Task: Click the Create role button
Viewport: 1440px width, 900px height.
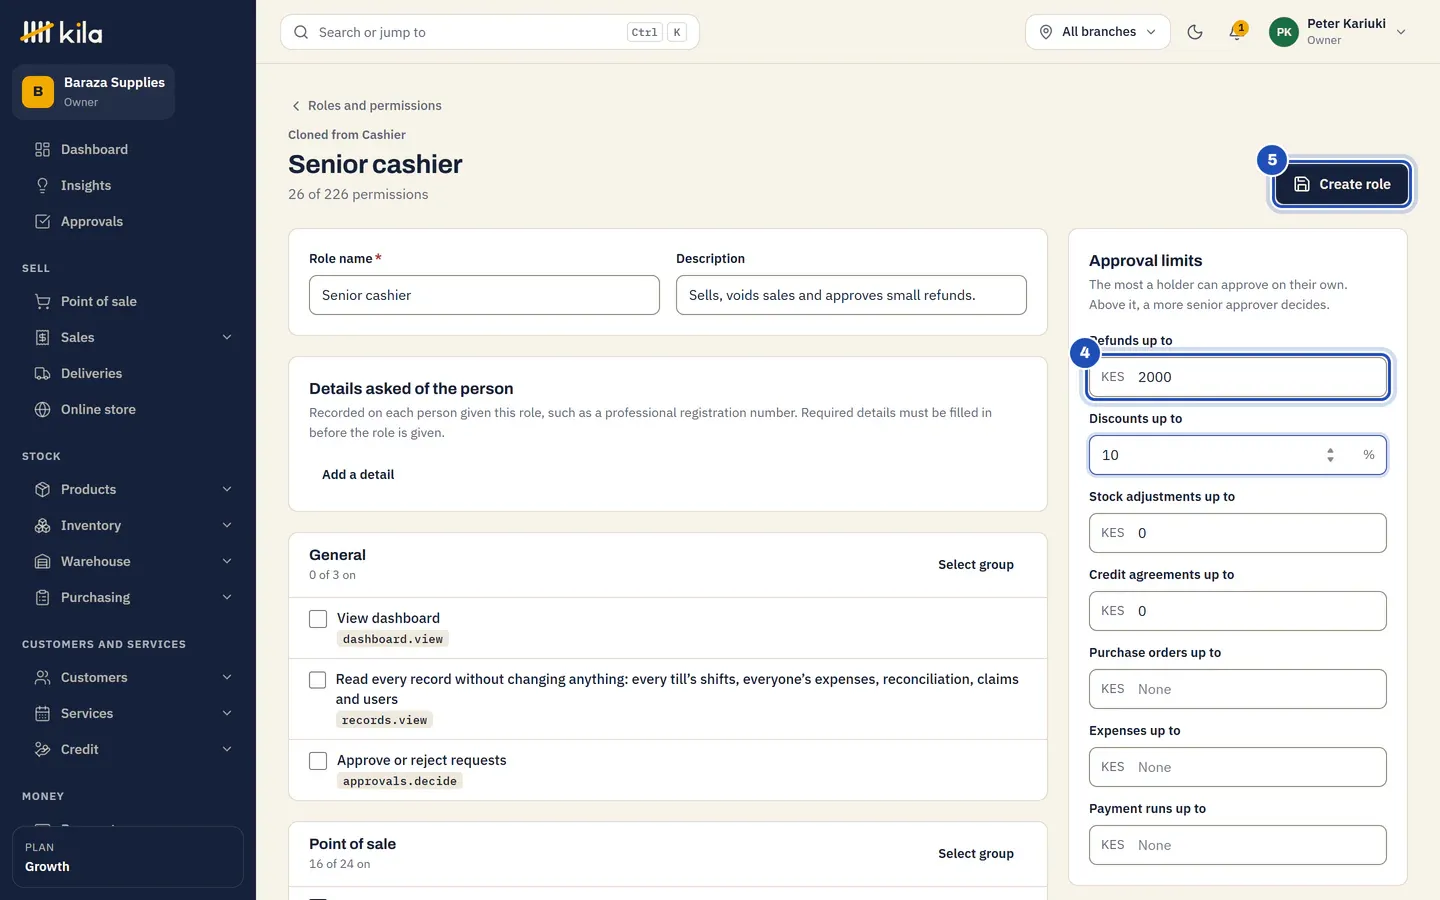Action: [1342, 184]
